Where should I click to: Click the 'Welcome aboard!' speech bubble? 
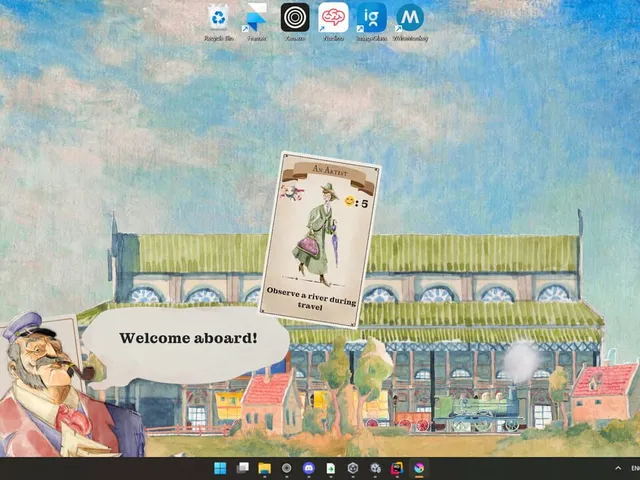188,347
